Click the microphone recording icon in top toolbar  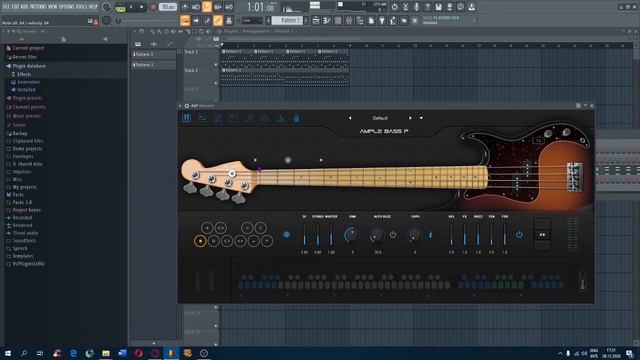416,7
